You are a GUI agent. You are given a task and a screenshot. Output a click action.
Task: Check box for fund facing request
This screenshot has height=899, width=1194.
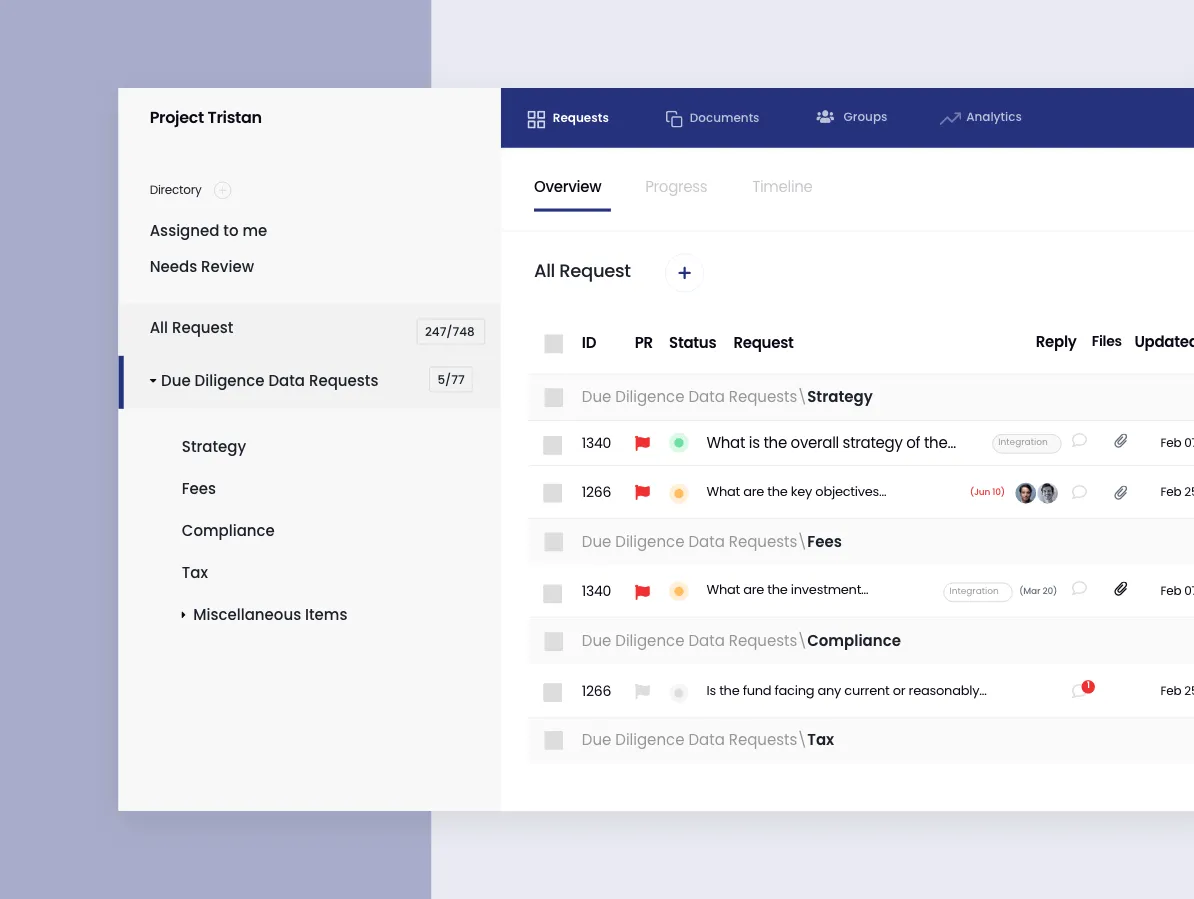(x=552, y=693)
